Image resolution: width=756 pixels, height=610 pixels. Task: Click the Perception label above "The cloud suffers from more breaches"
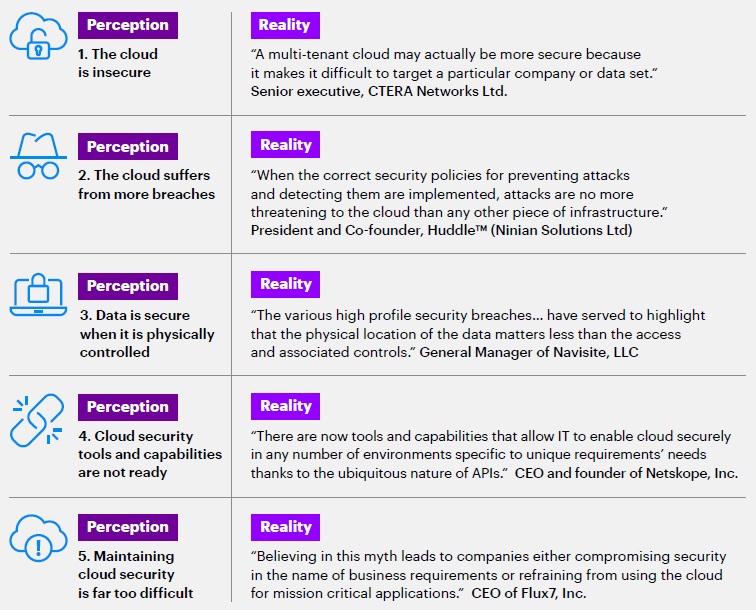pos(127,147)
